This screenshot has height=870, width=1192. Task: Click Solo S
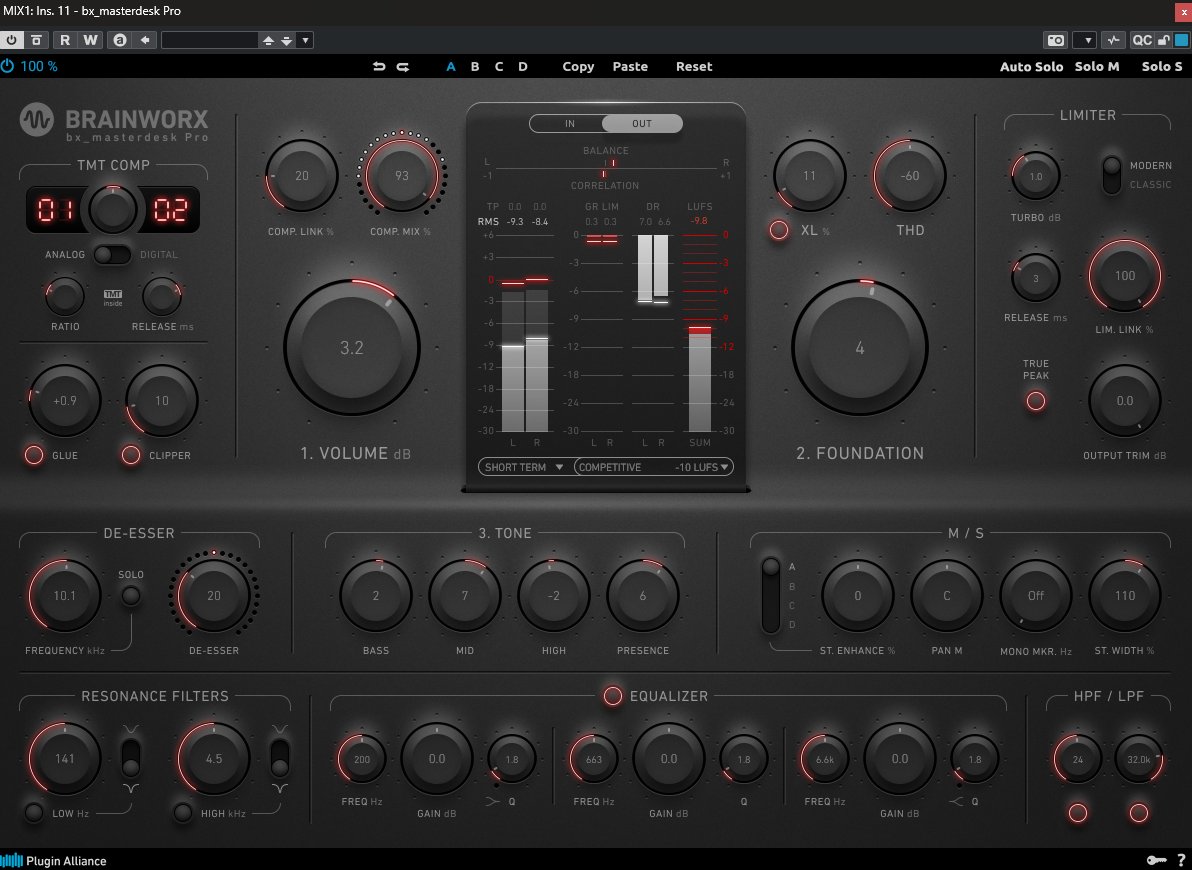coord(1162,67)
